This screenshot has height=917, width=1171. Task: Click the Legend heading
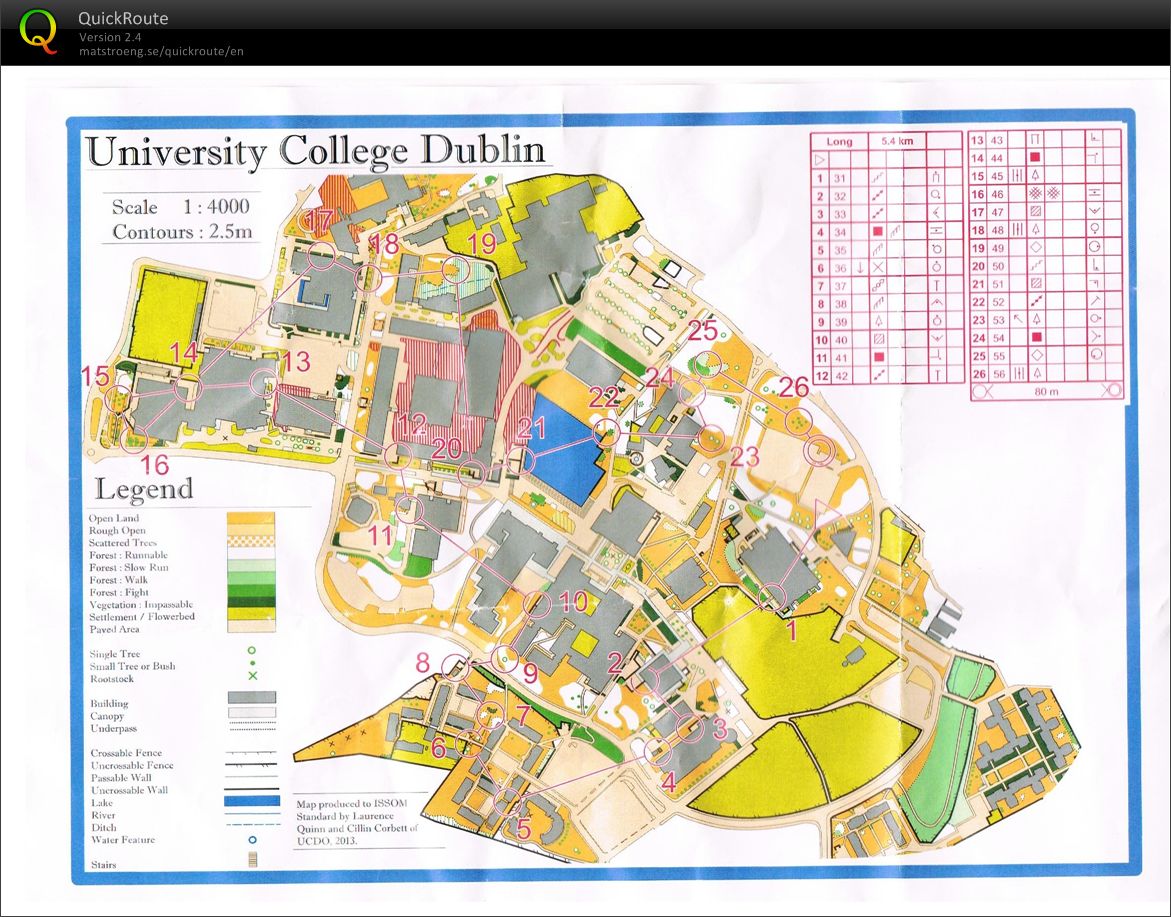point(144,489)
